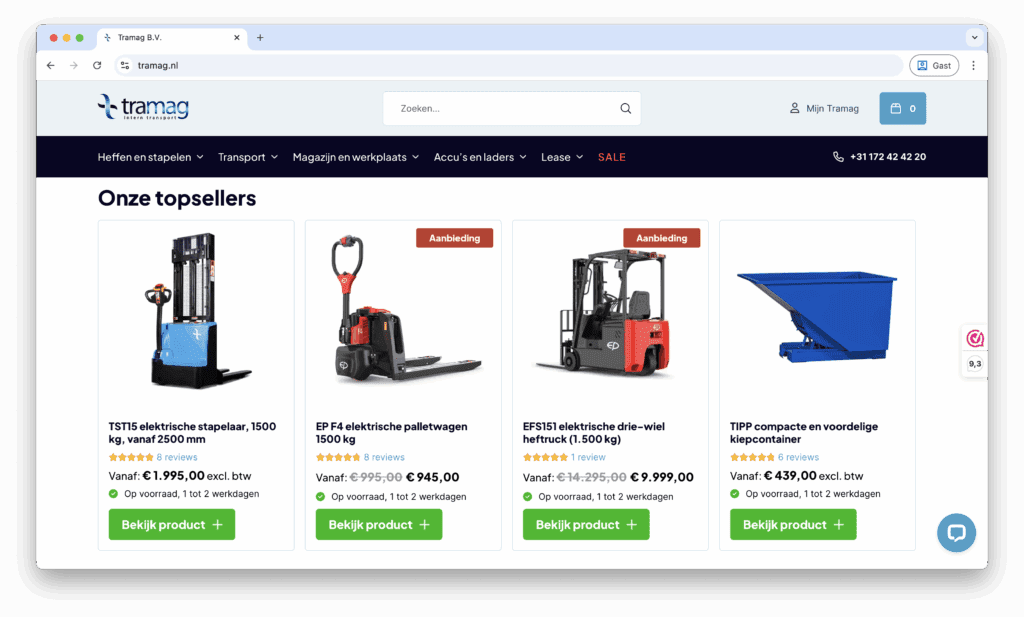1024x617 pixels.
Task: Open the 8 reviews link for EP F4
Action: pyautogui.click(x=384, y=457)
